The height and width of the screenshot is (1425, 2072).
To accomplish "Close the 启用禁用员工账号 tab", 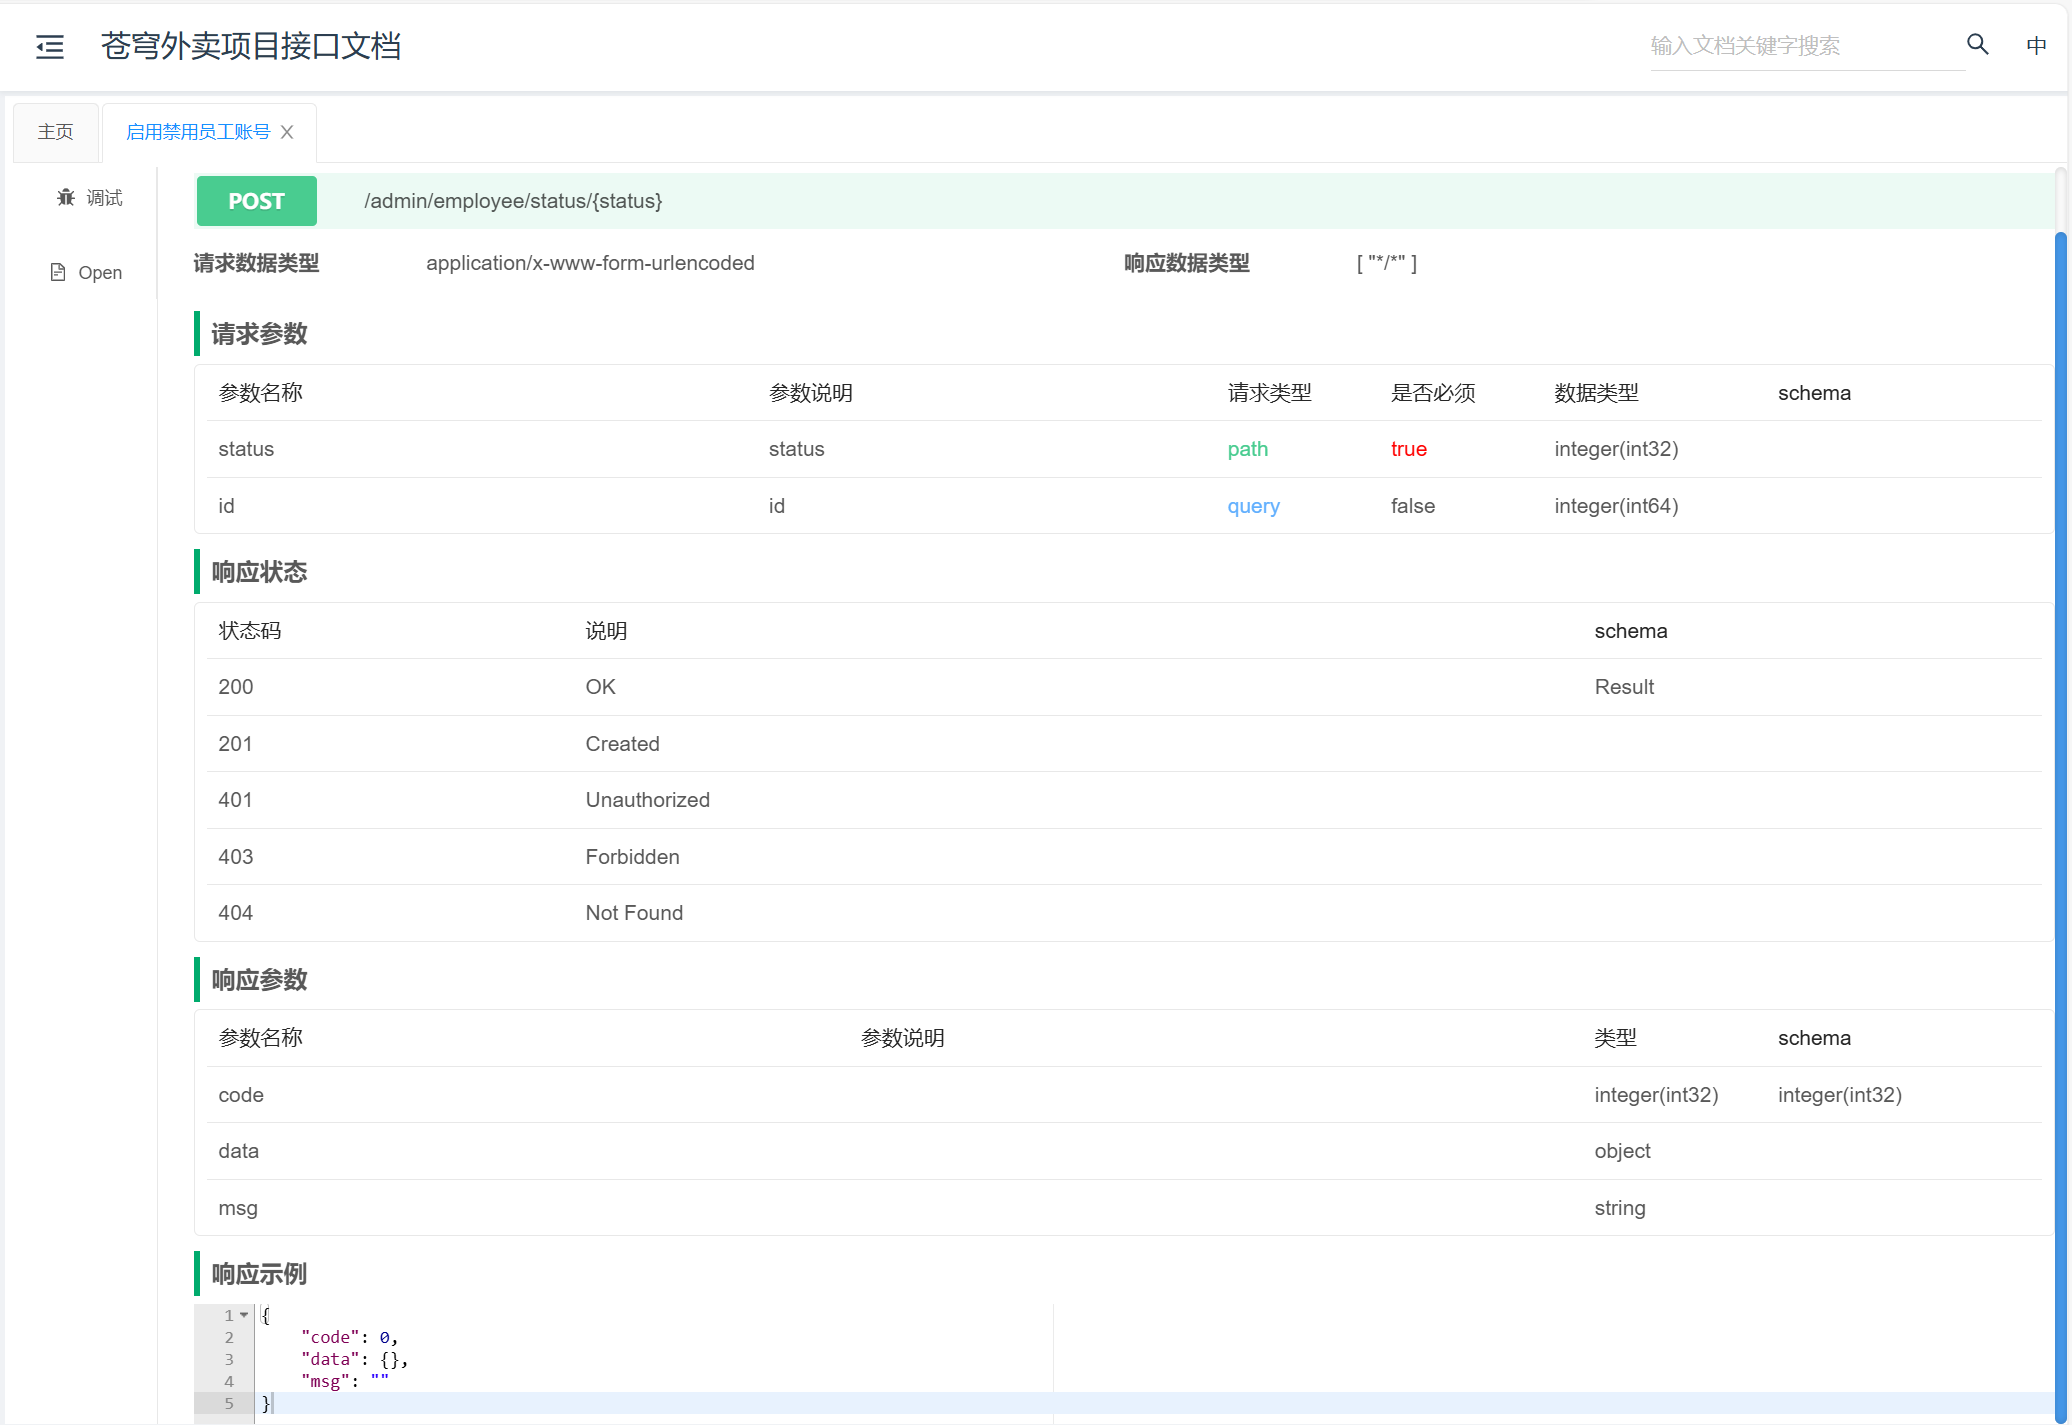I will click(287, 132).
